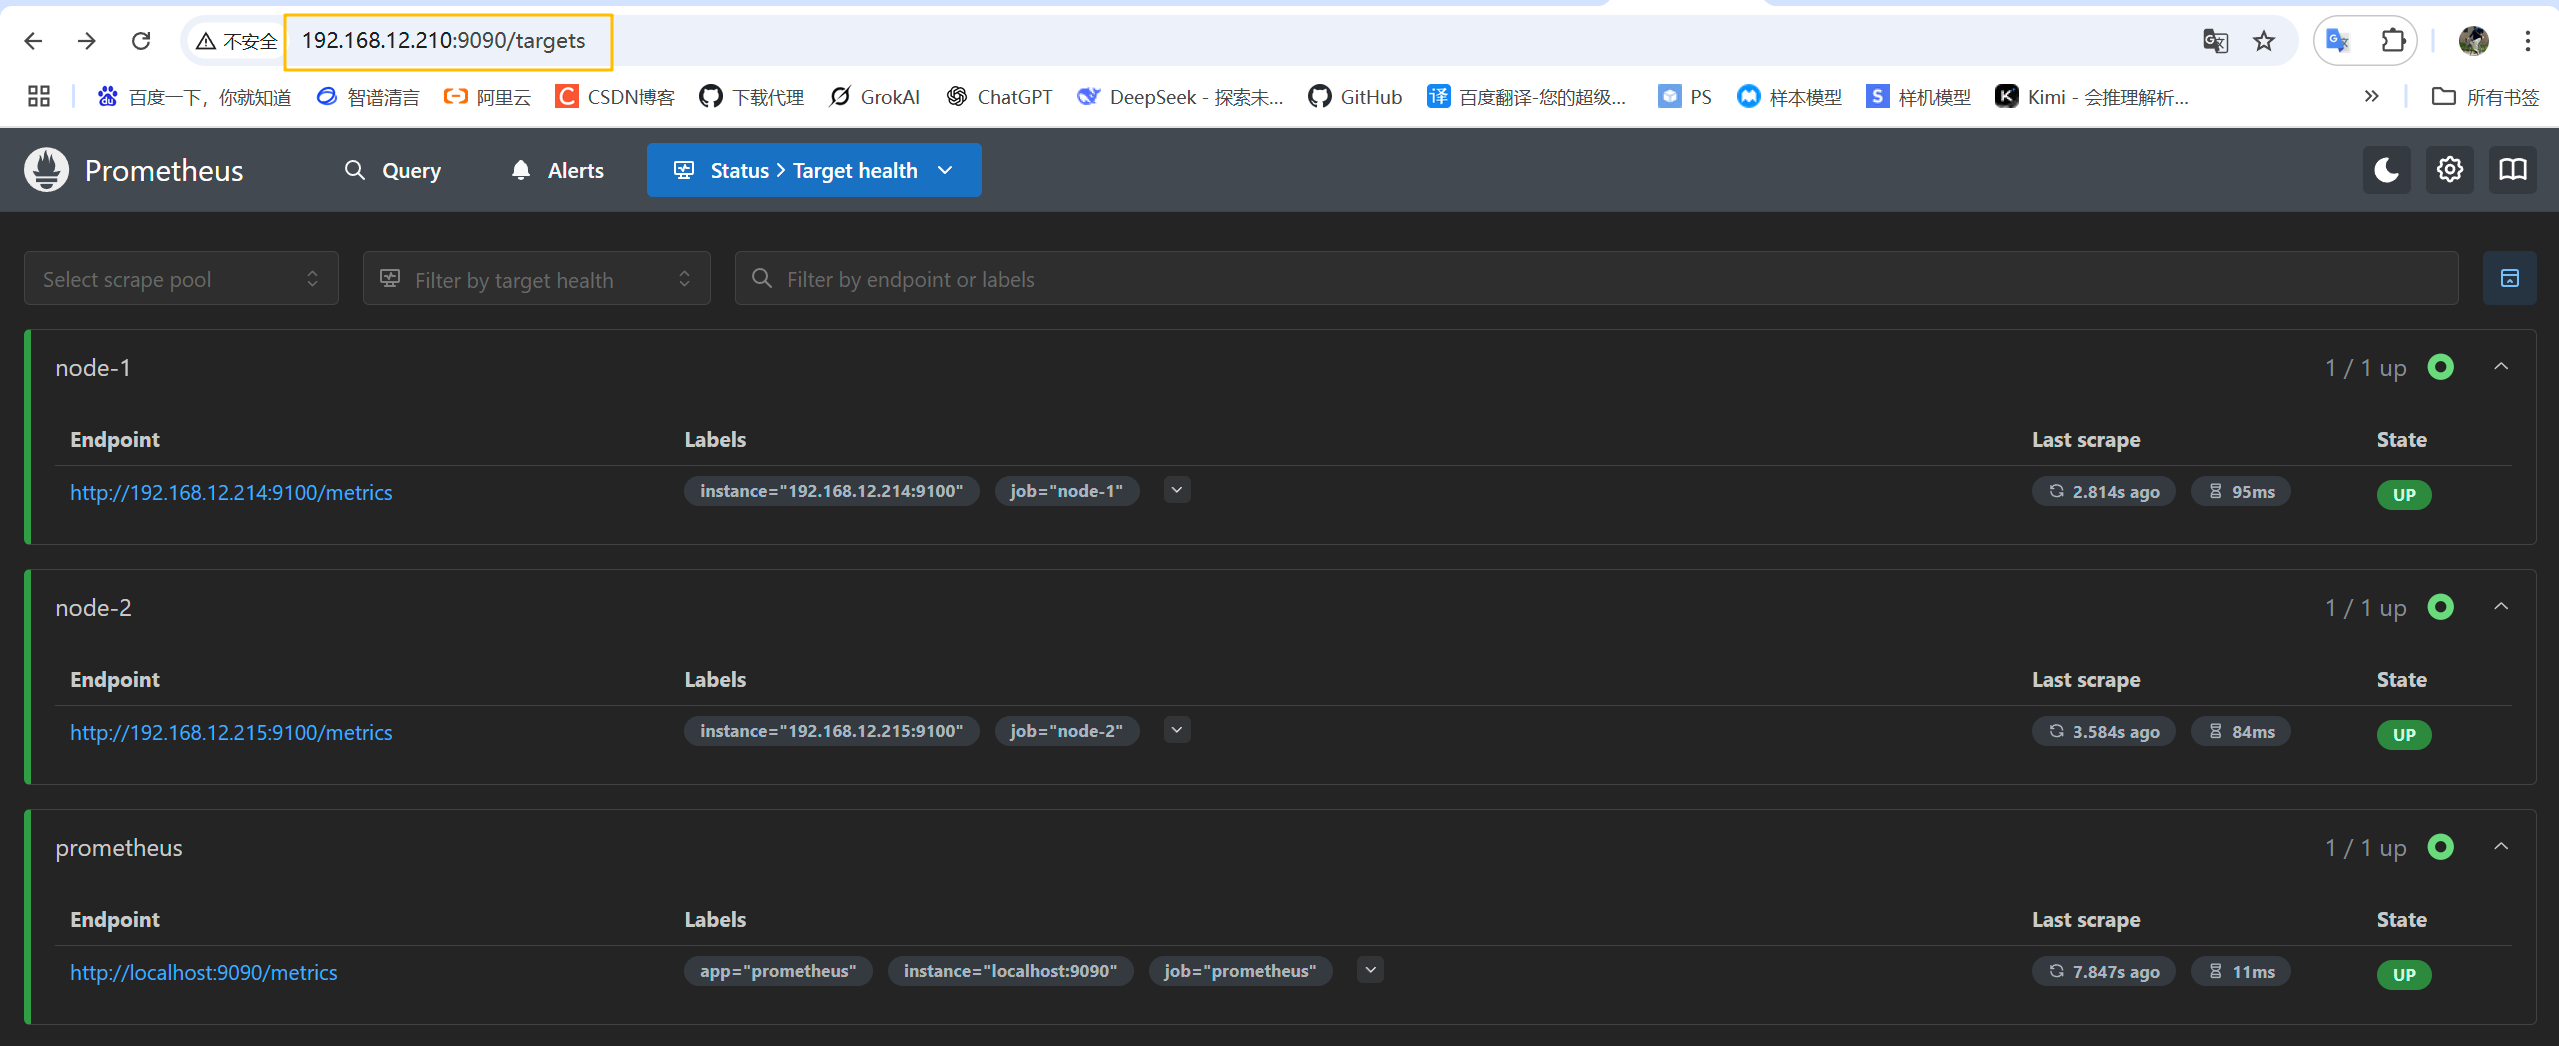Click instance="192.168.12.214:9100" label
This screenshot has height=1046, width=2559.
pos(831,491)
